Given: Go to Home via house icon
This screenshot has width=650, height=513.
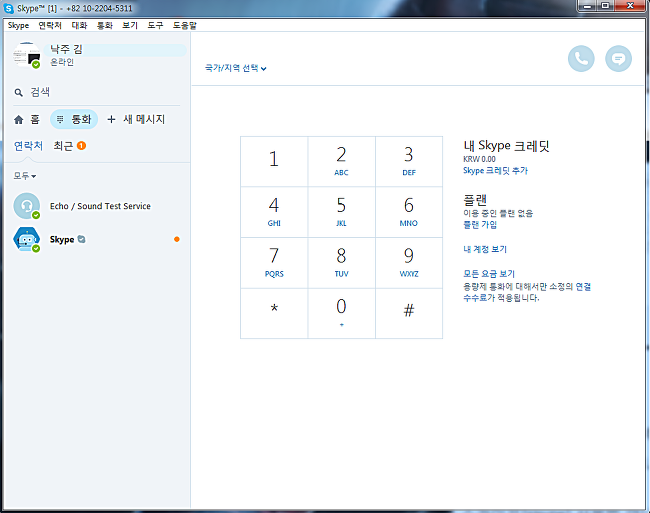Looking at the screenshot, I should point(19,120).
